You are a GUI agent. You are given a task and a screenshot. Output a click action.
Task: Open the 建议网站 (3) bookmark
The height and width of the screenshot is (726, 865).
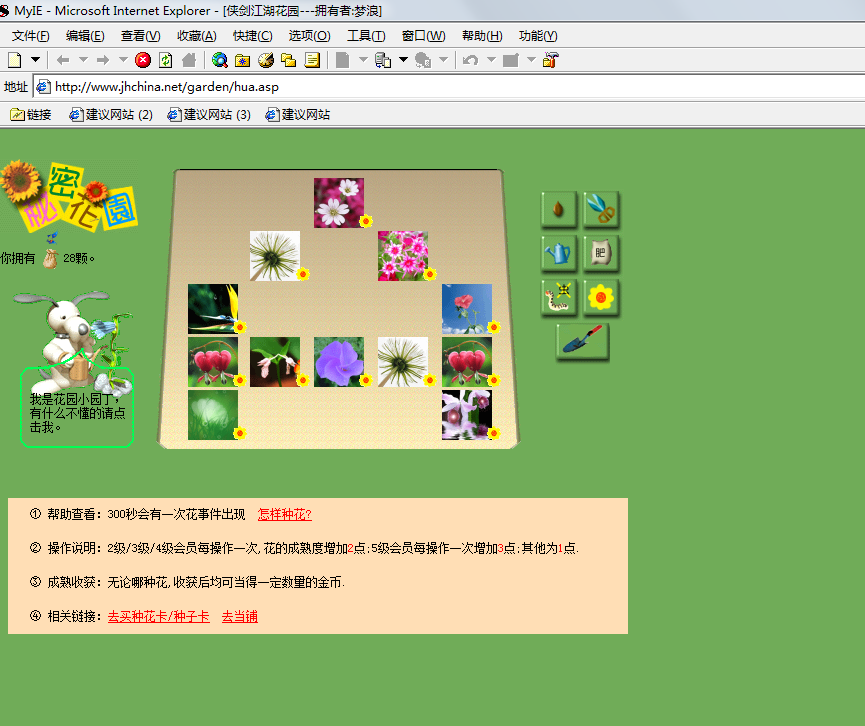tap(209, 114)
